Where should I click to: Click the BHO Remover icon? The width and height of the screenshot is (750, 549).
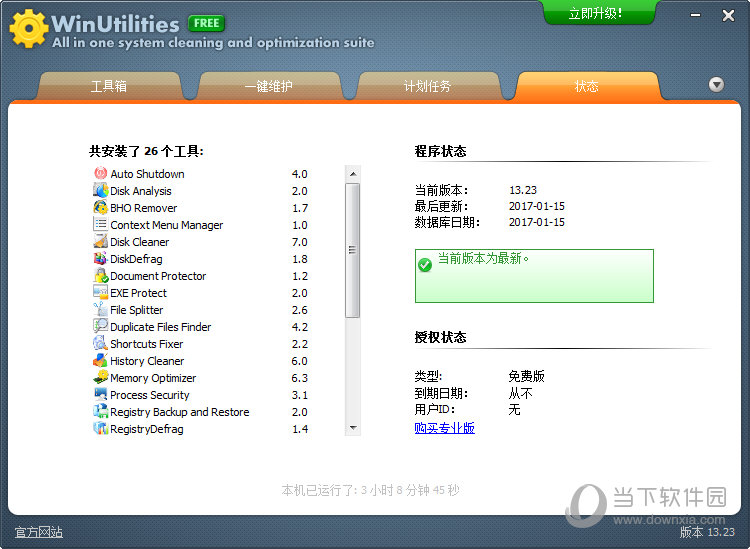pyautogui.click(x=100, y=208)
